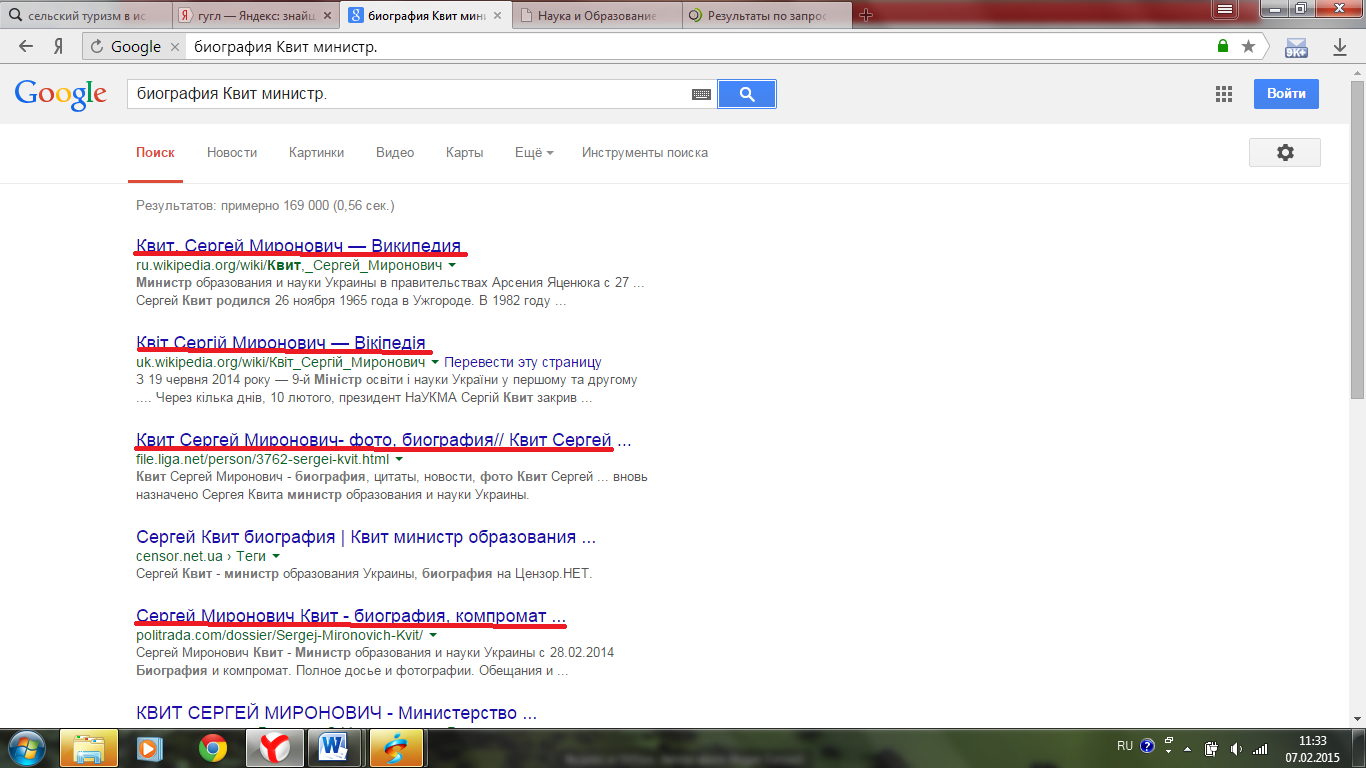Screen dimensions: 1366x768
Task: Click 'Перевести эту страницу' link
Action: 523,362
